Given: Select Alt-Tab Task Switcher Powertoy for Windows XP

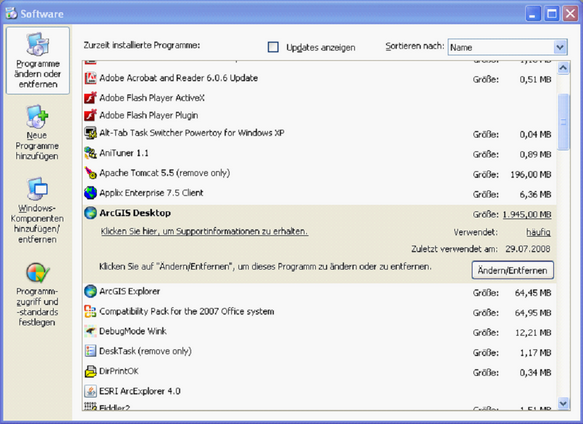Looking at the screenshot, I should 319,133.
